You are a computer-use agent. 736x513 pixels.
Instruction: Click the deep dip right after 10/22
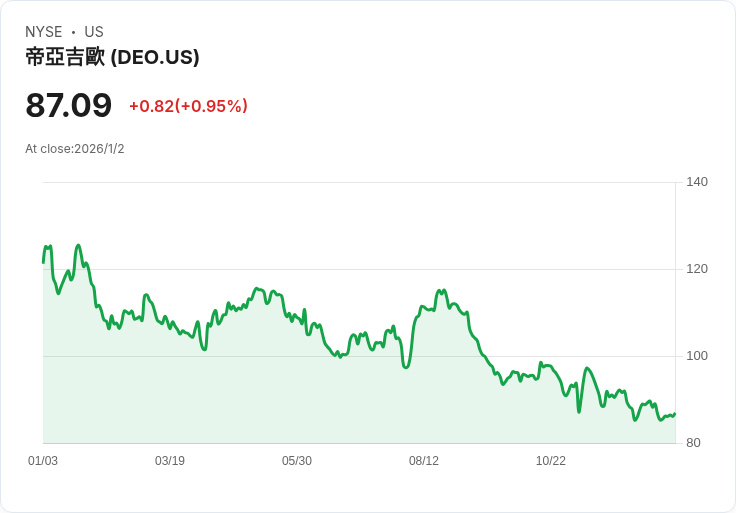(579, 411)
